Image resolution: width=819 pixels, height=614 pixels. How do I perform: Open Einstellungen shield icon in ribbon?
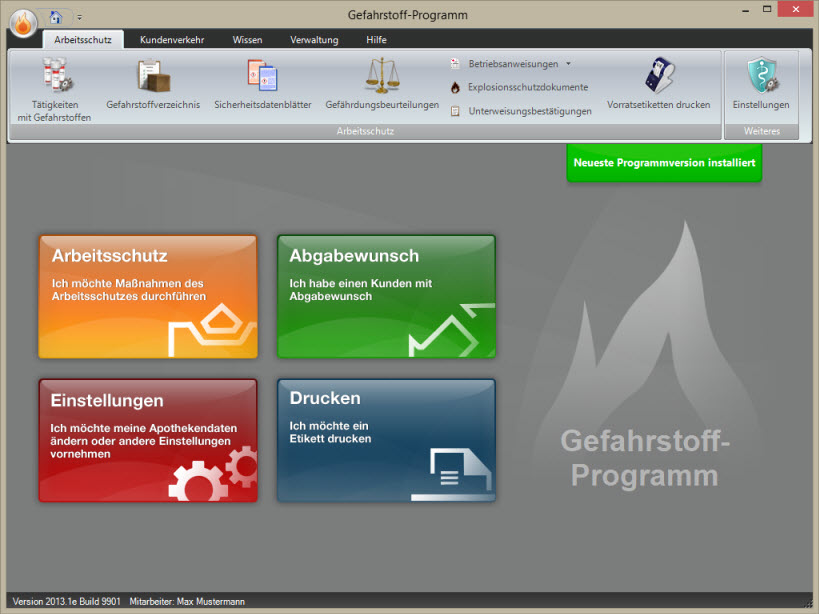coord(762,75)
